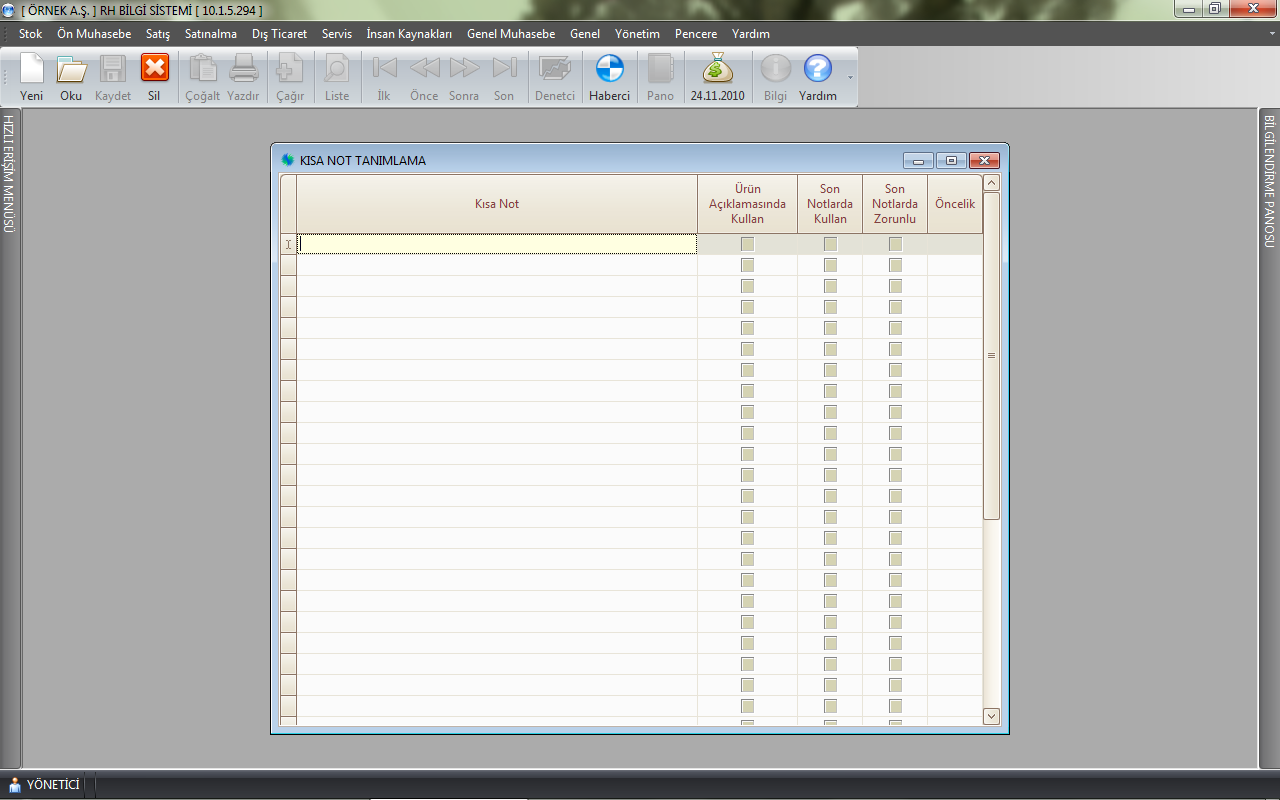Click the 24.11.2010 date money-bag icon

[717, 70]
